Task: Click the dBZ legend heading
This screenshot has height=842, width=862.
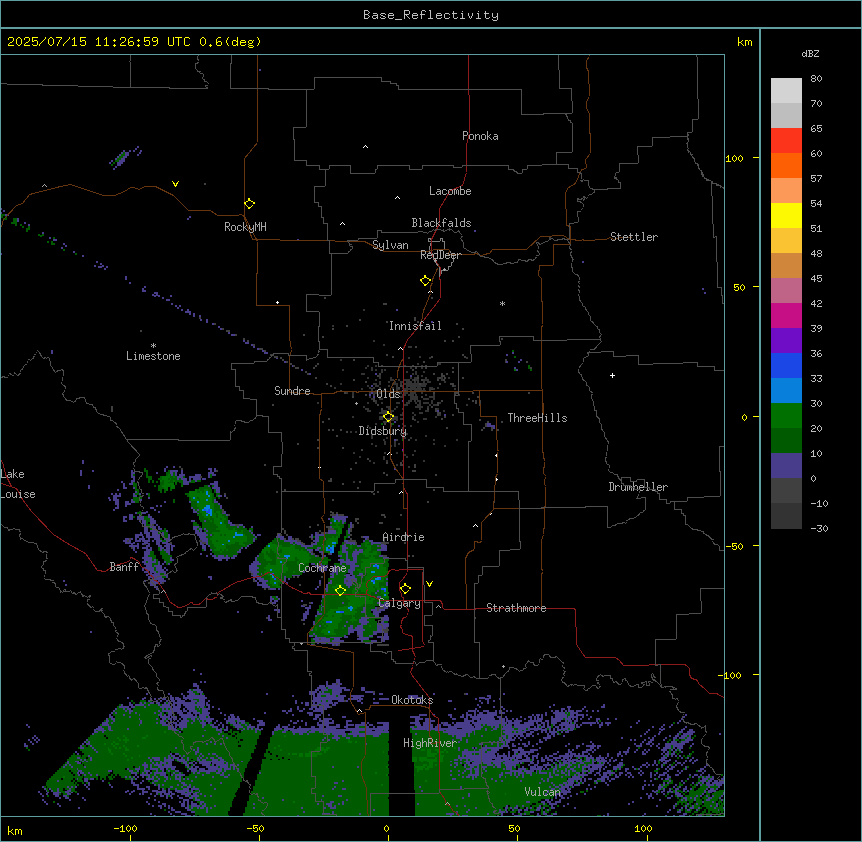Action: (810, 53)
